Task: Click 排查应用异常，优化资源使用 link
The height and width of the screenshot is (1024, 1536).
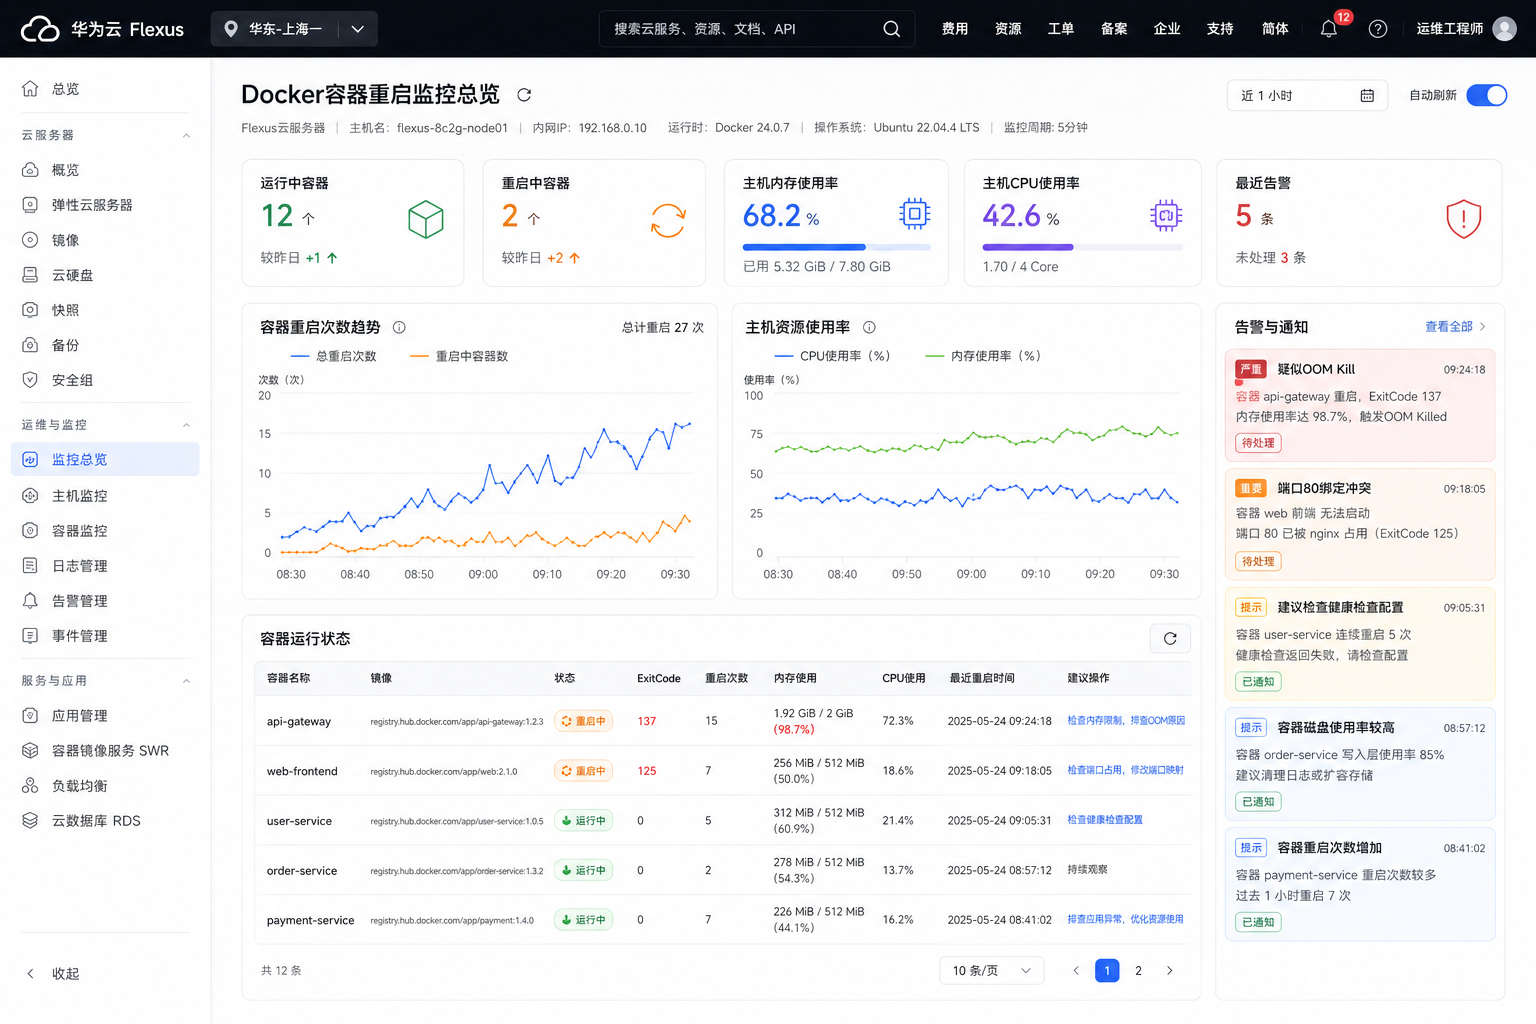Action: [1125, 919]
